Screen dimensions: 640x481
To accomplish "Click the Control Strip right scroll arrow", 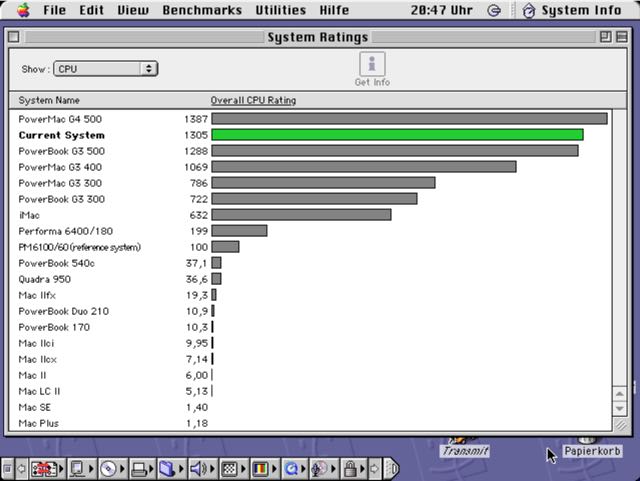I will [x=374, y=469].
